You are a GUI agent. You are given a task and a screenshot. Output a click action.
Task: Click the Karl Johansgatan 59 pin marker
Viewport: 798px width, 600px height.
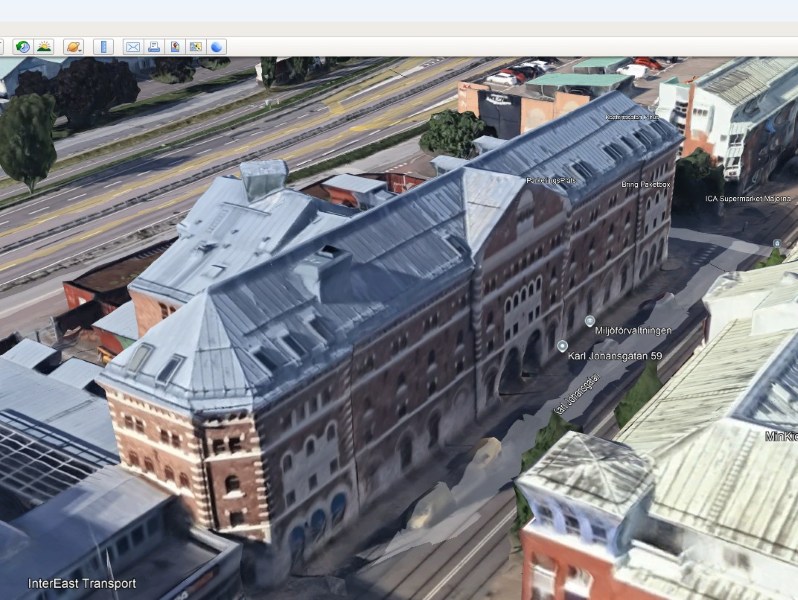pyautogui.click(x=562, y=346)
